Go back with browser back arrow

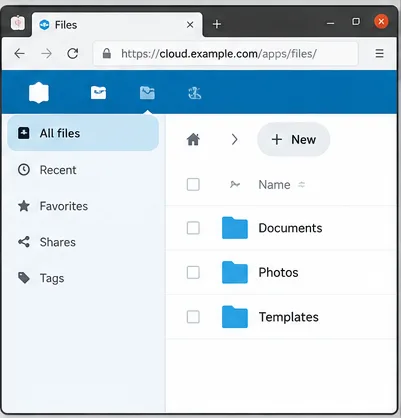click(20, 53)
